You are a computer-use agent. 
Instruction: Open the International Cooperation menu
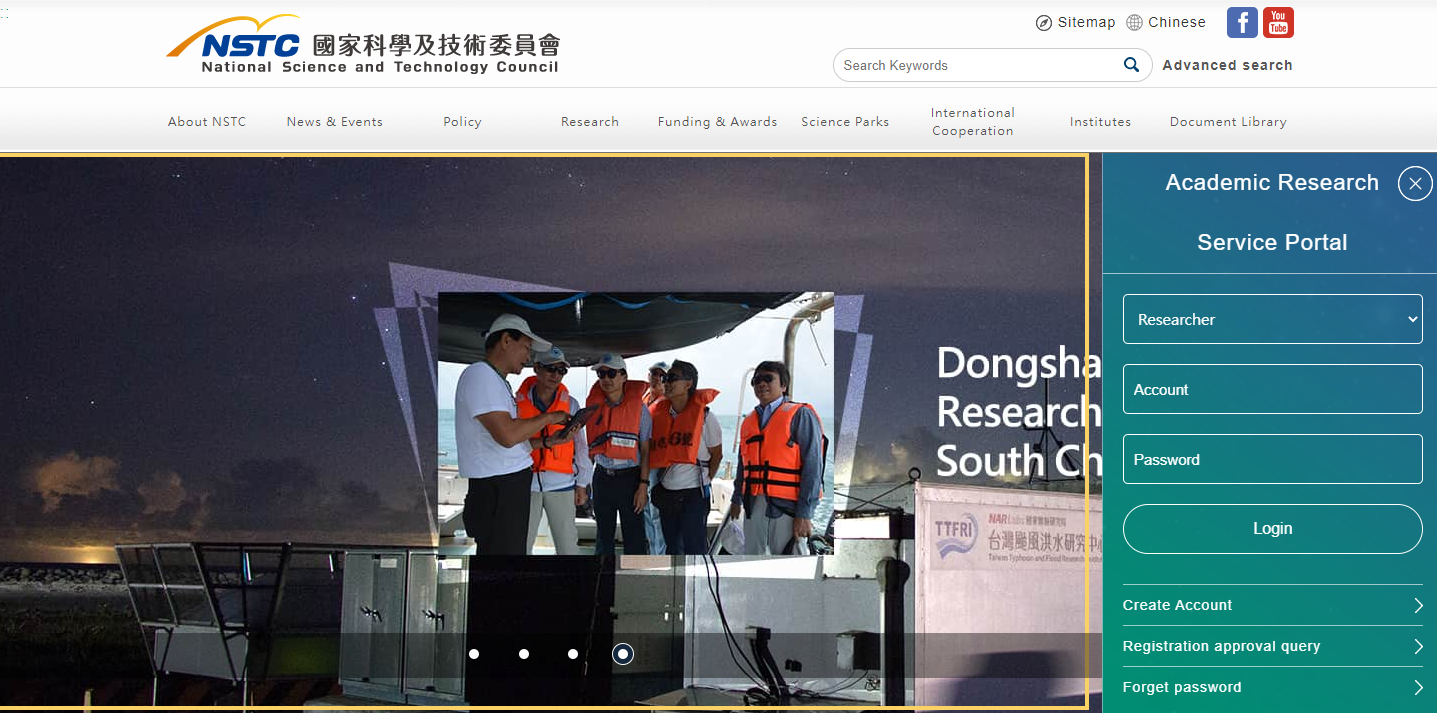click(973, 122)
